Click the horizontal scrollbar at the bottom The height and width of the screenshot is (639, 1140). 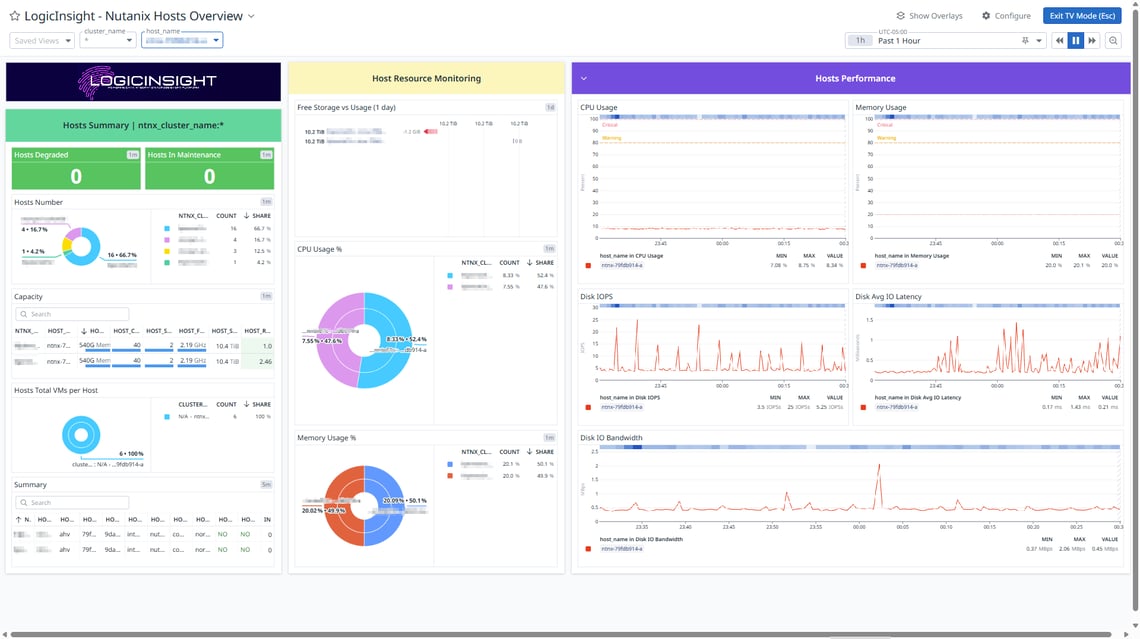point(560,635)
